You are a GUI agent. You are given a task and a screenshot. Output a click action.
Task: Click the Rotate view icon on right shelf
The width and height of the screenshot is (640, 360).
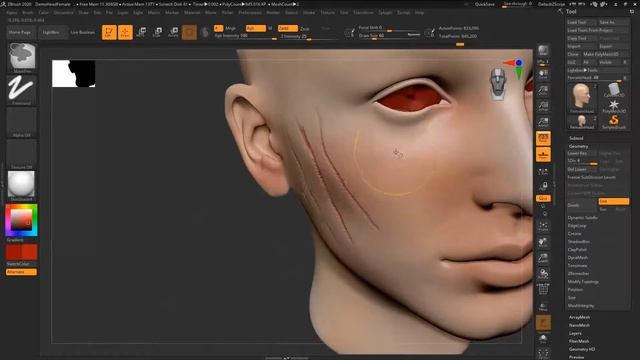click(x=543, y=274)
